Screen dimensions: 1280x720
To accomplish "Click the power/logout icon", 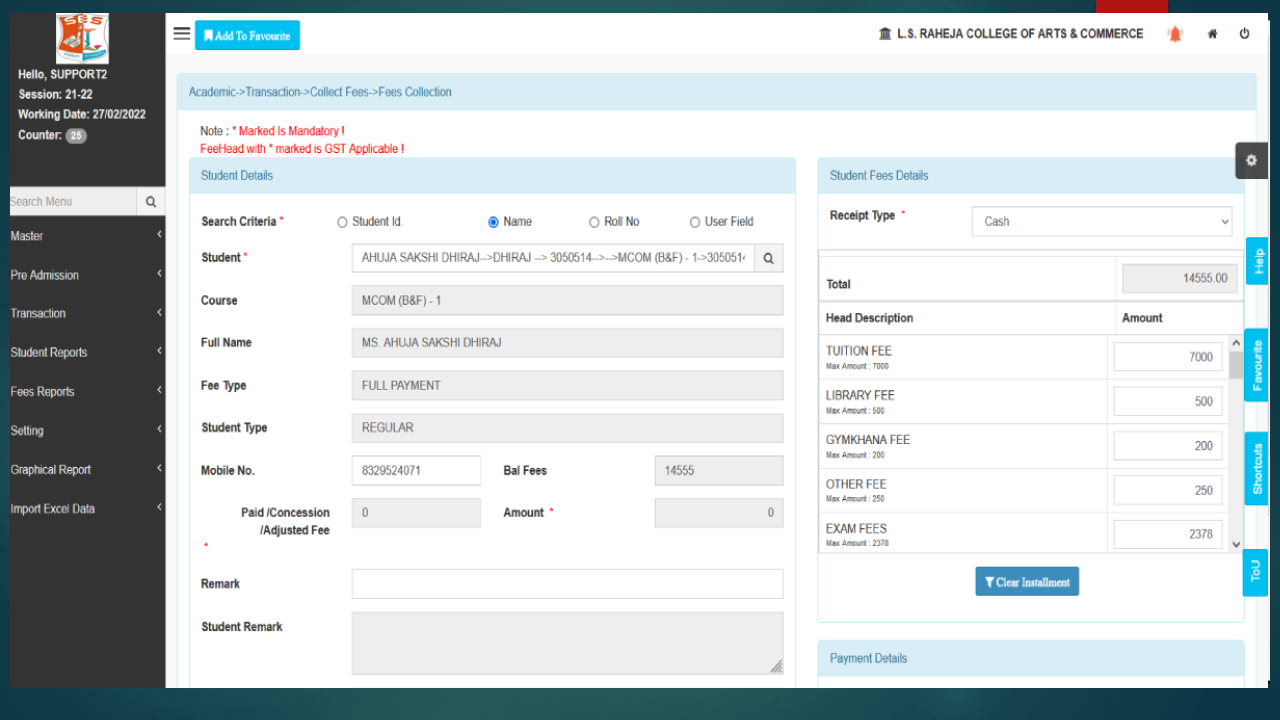I will click(x=1244, y=33).
